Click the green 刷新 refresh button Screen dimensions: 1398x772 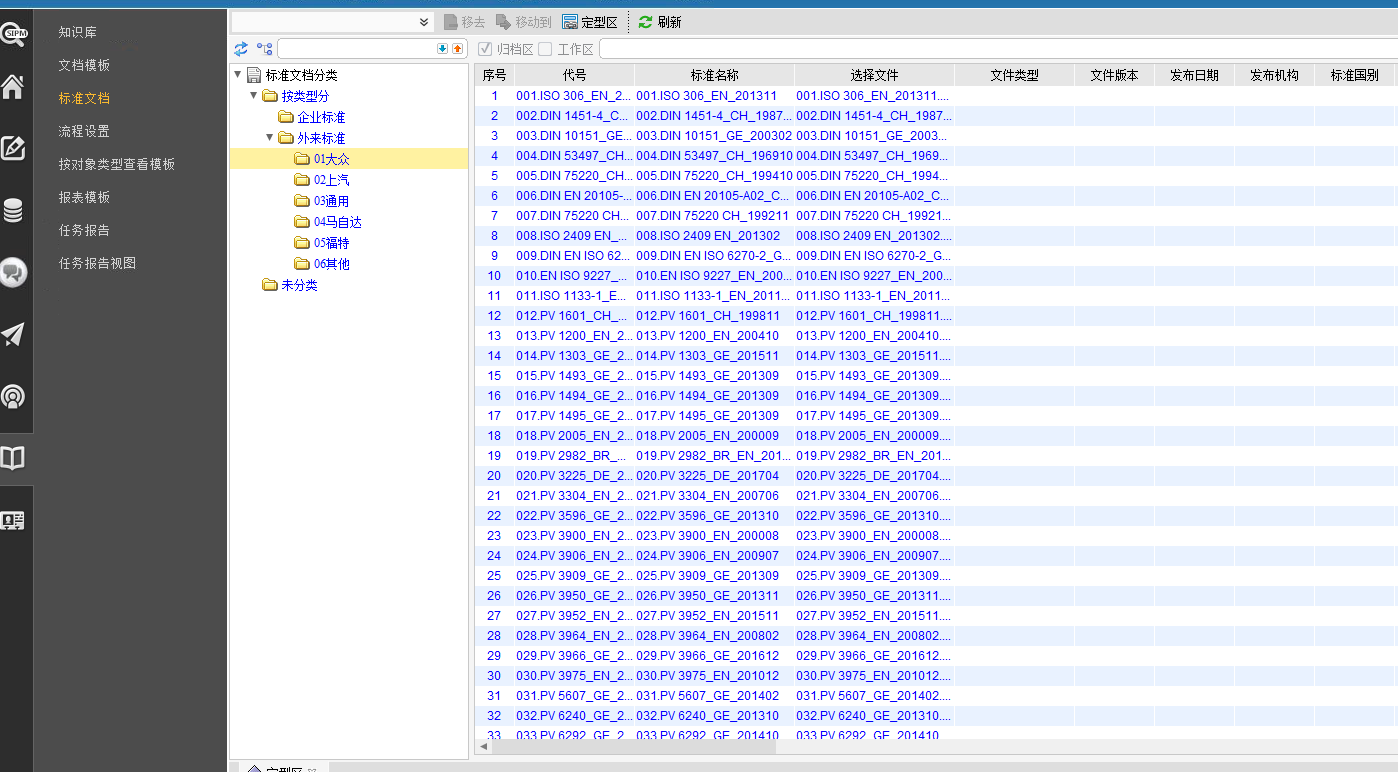pos(660,22)
